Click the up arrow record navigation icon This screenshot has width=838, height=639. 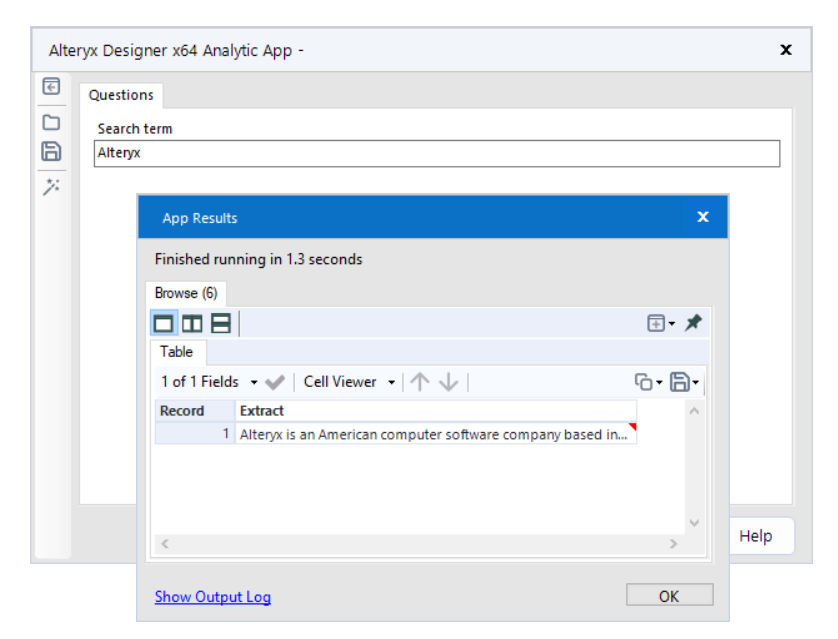point(420,381)
